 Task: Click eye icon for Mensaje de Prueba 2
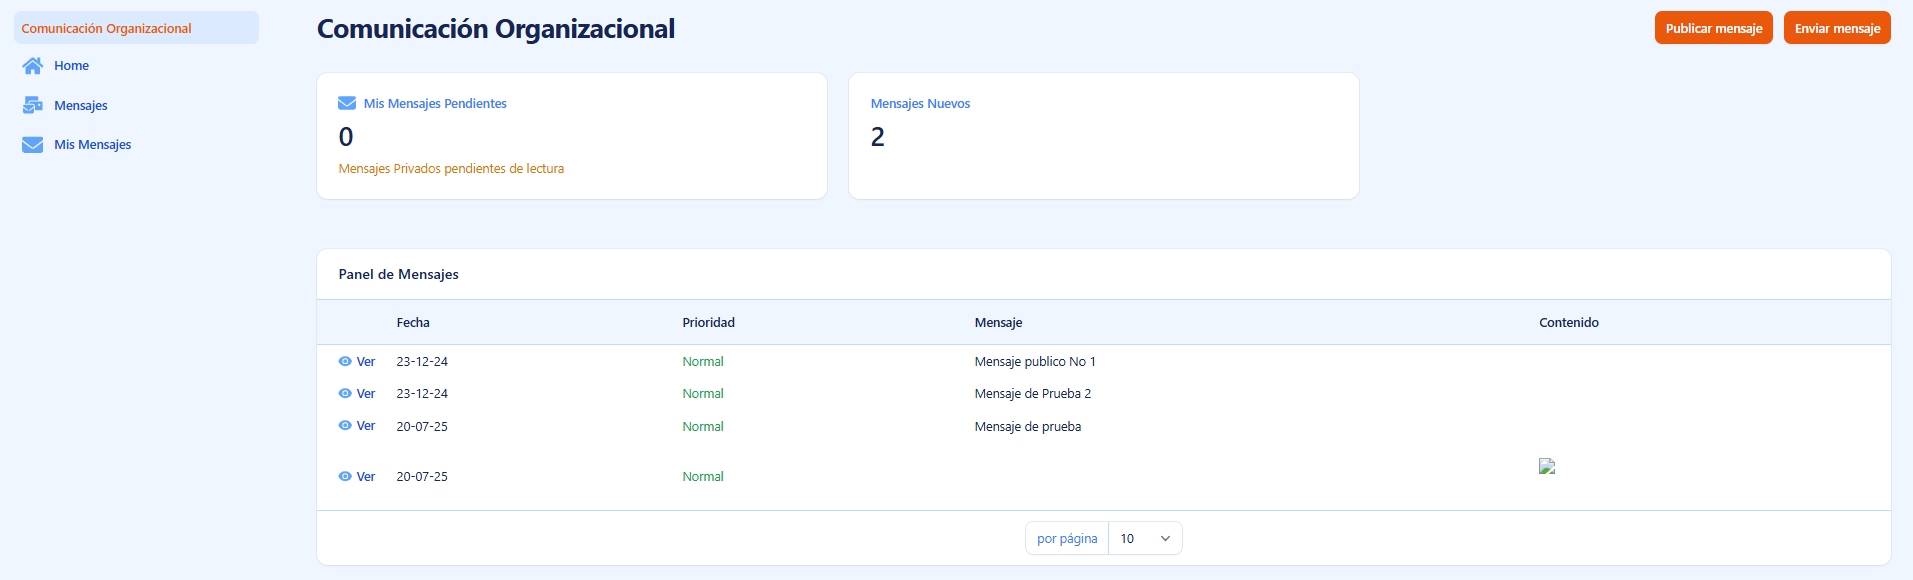point(345,393)
